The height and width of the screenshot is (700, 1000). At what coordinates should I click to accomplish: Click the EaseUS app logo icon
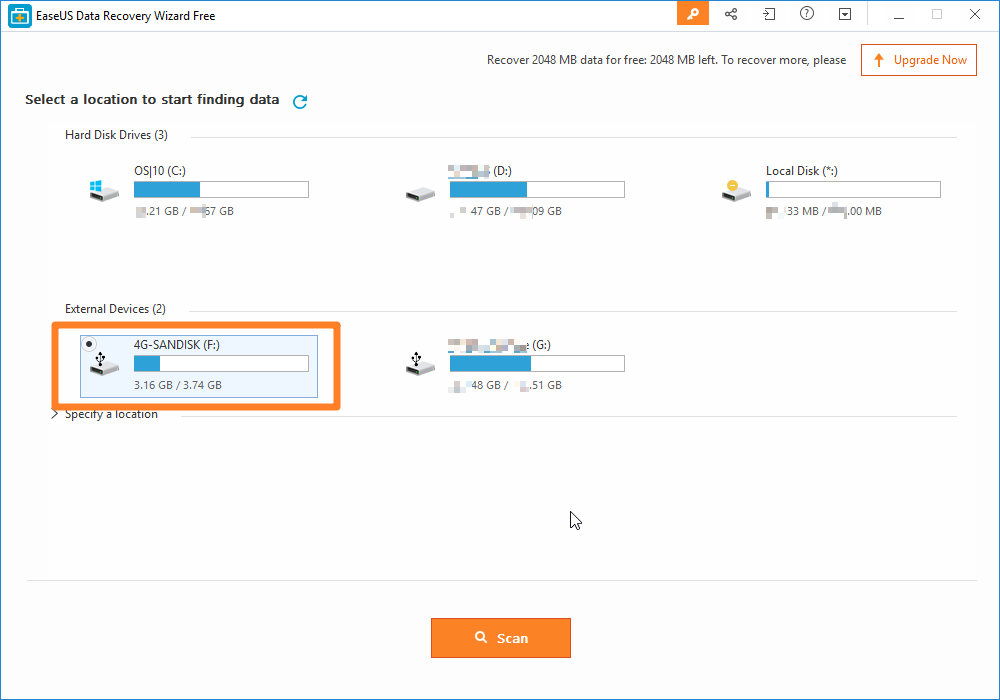(x=20, y=16)
